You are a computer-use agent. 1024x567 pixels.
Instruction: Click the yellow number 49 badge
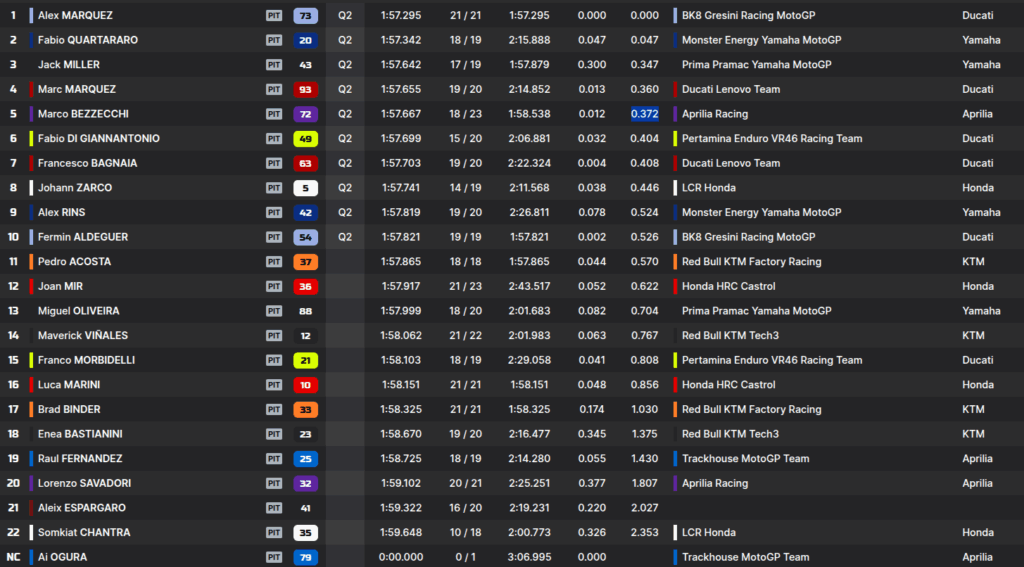point(306,139)
